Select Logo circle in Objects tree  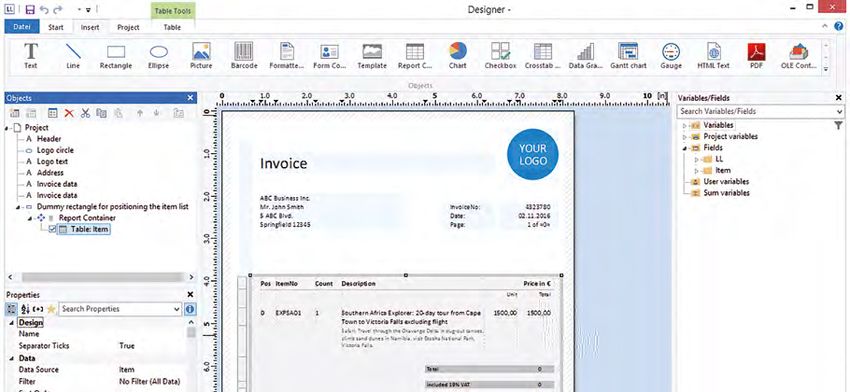point(55,150)
